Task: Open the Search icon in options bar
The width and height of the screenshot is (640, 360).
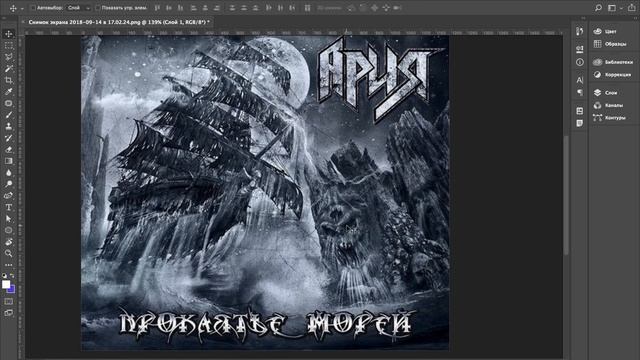Action: click(x=598, y=8)
